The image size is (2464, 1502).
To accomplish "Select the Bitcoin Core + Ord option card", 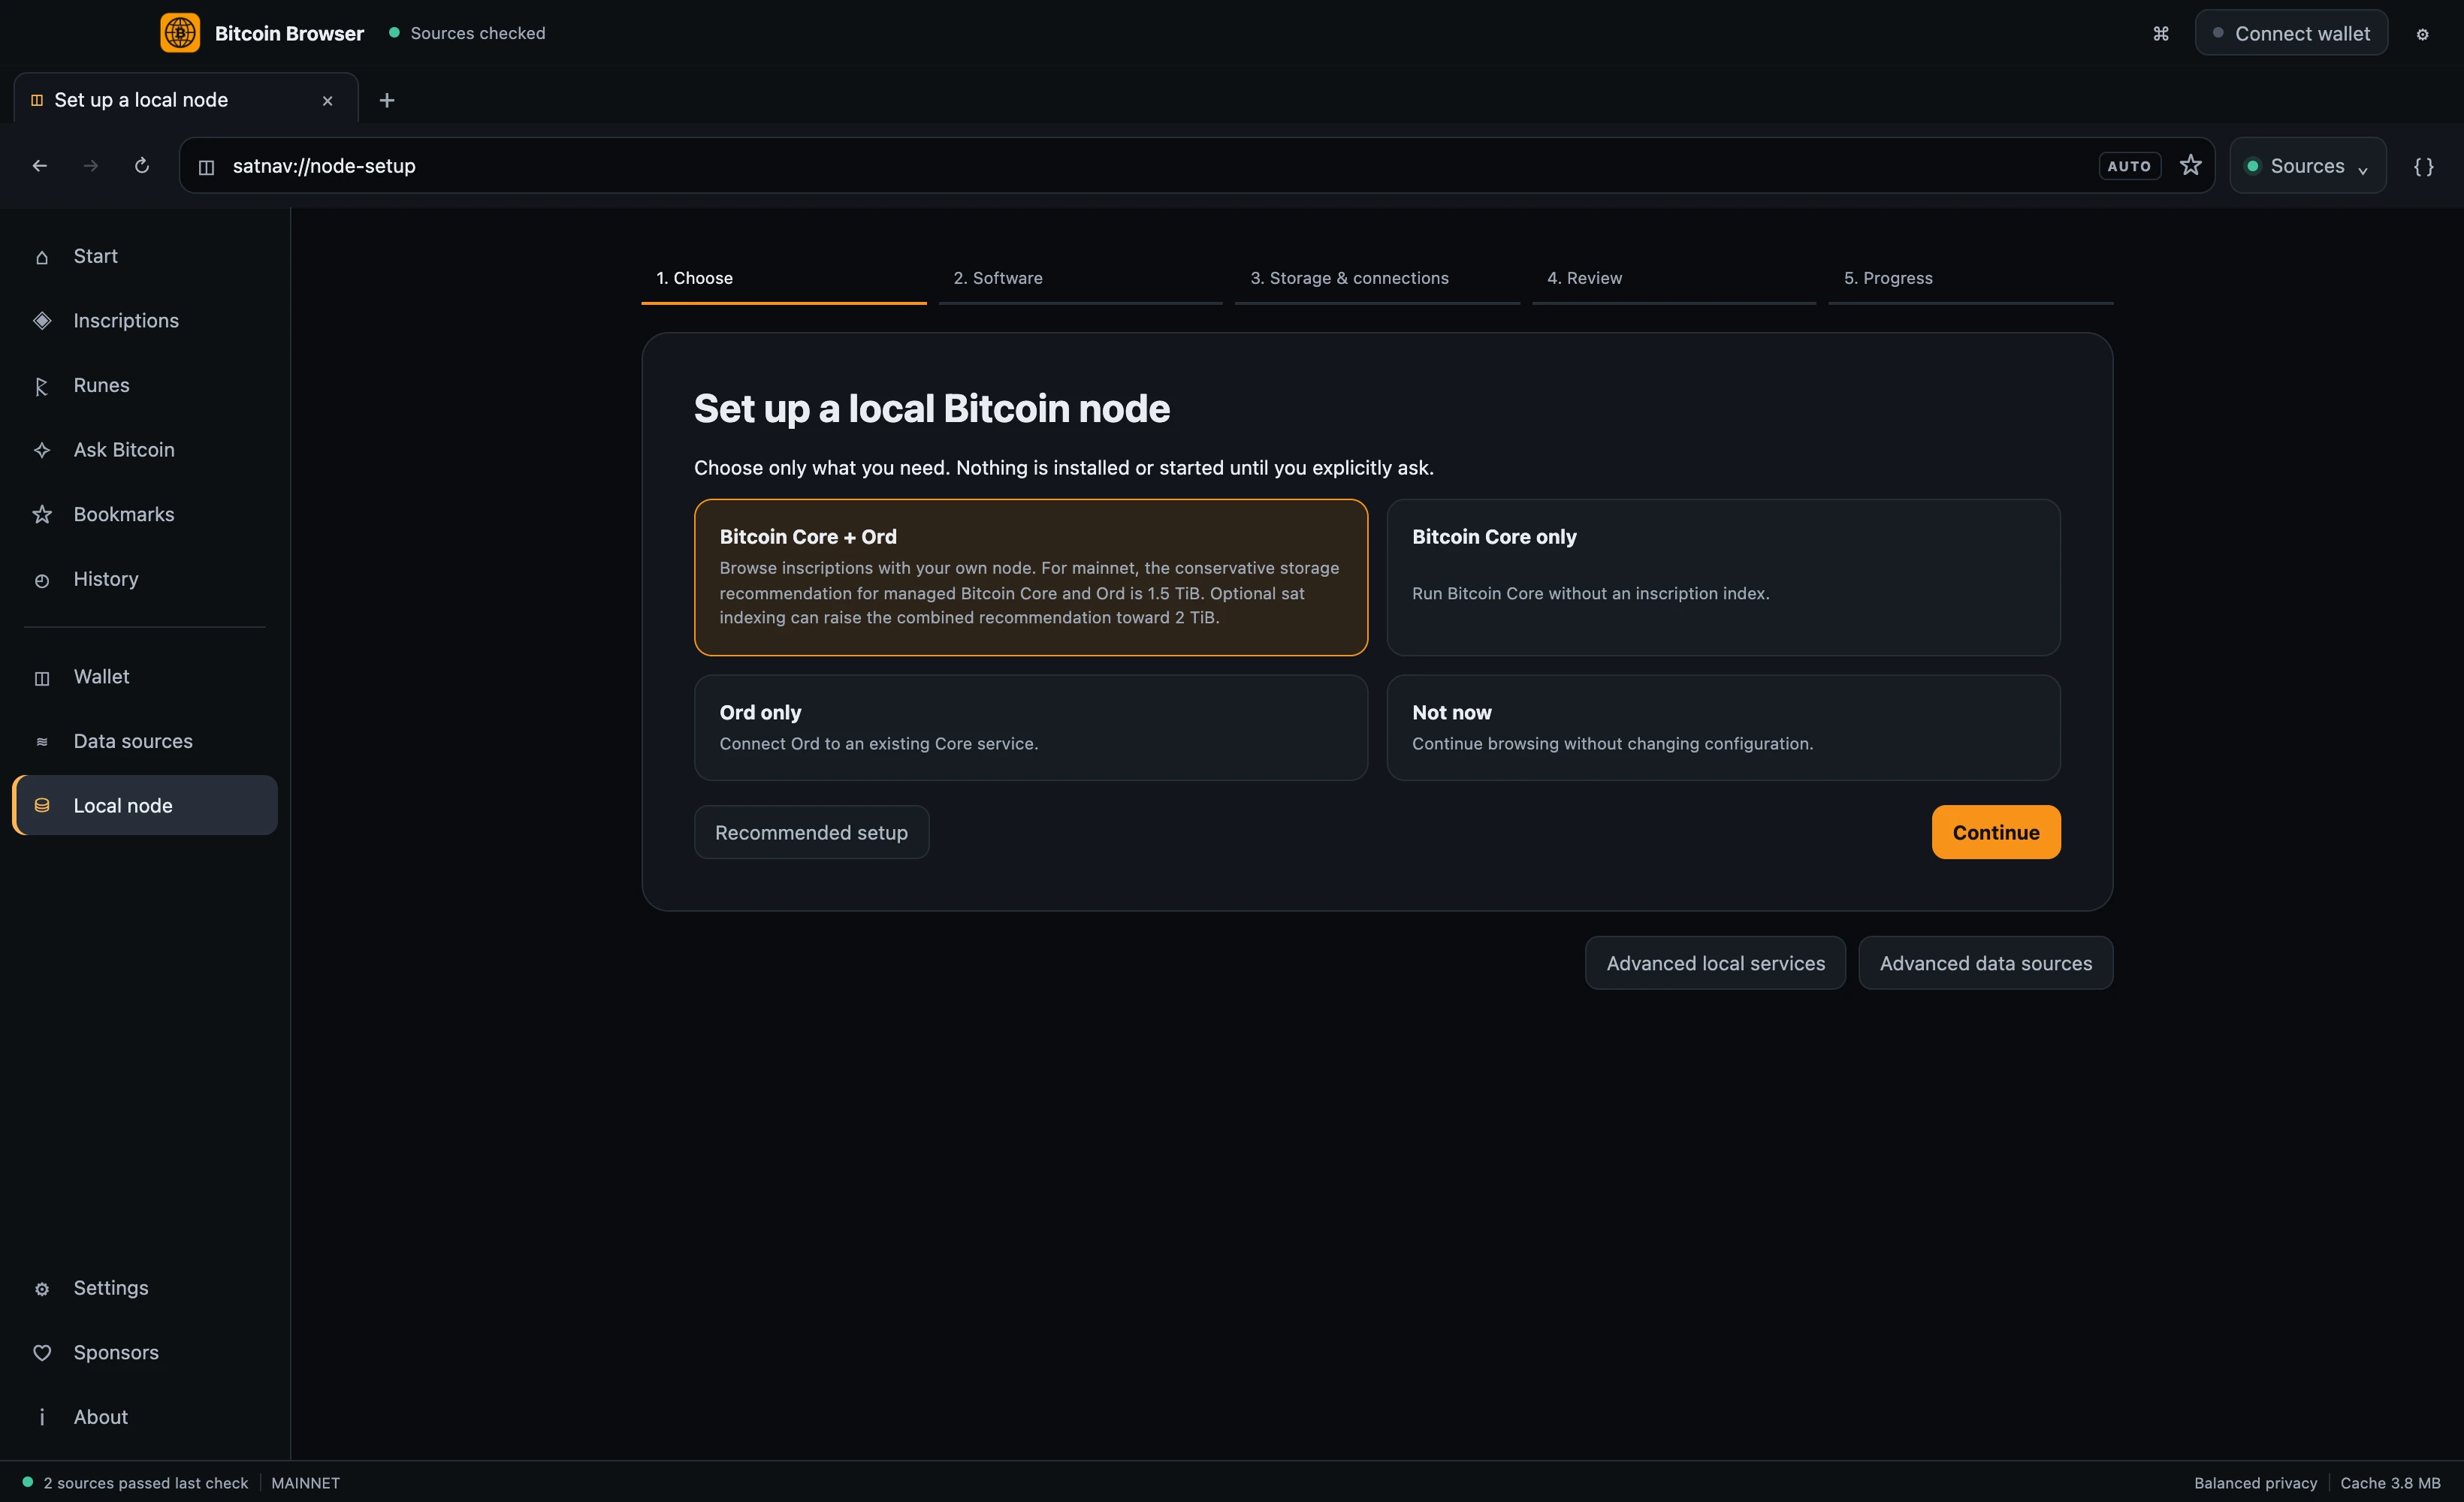I will click(1031, 577).
